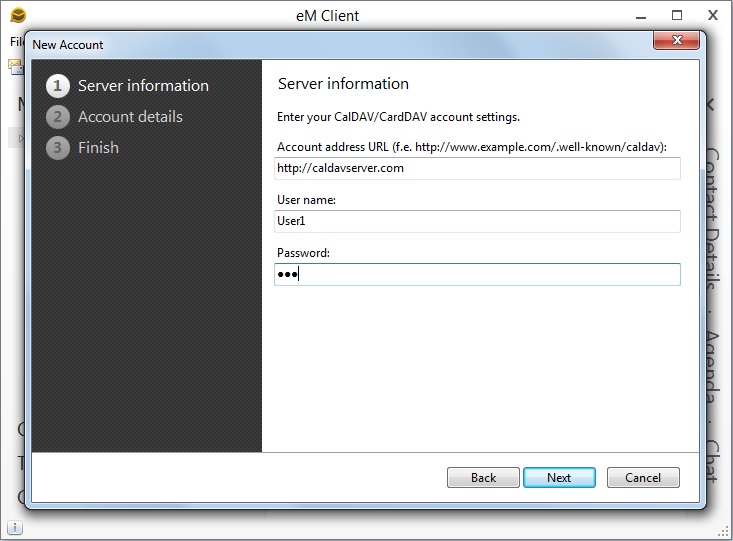
Task: Maximize the eM Client window
Action: pos(676,15)
